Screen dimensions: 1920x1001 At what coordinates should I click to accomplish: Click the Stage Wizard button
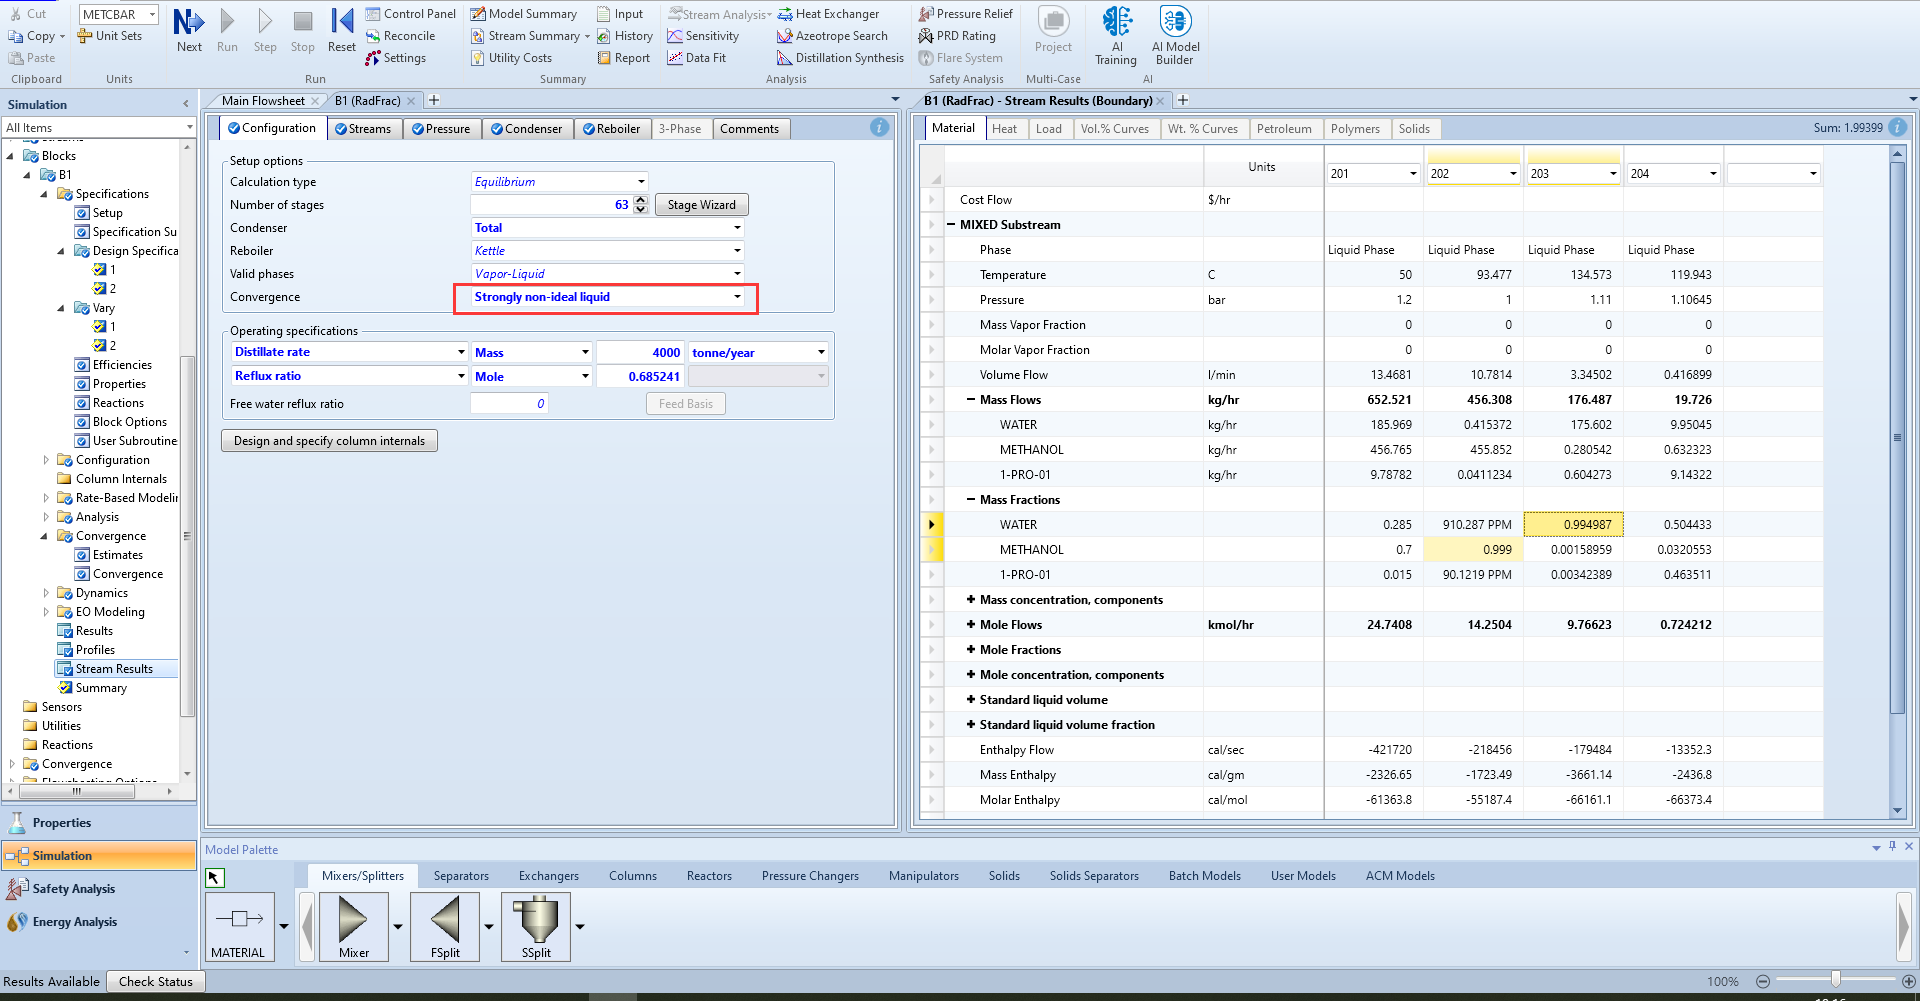click(x=702, y=205)
